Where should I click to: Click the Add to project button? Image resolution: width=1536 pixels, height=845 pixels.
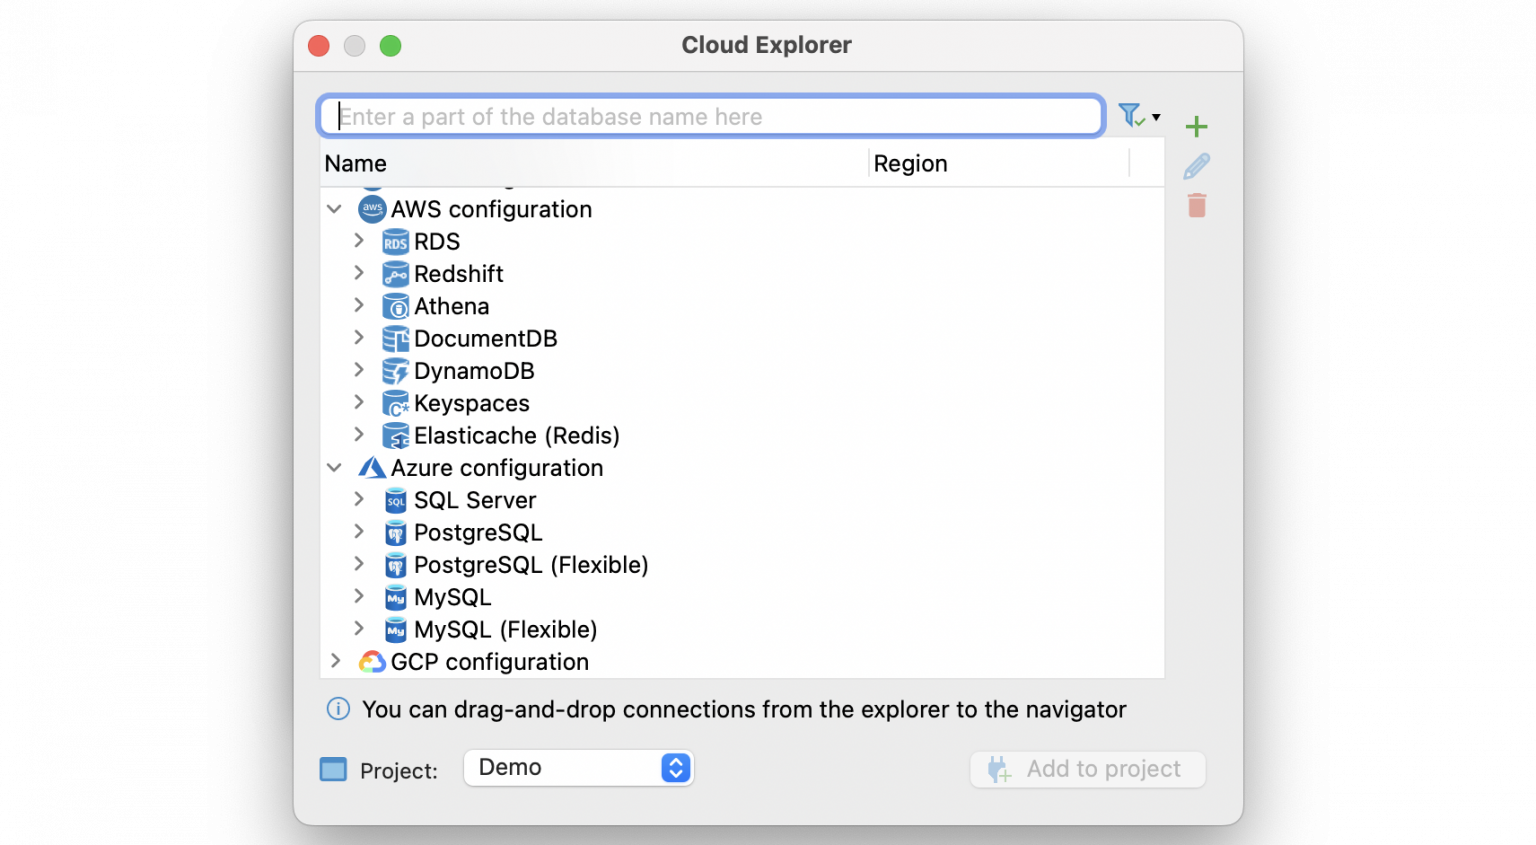tap(1087, 769)
